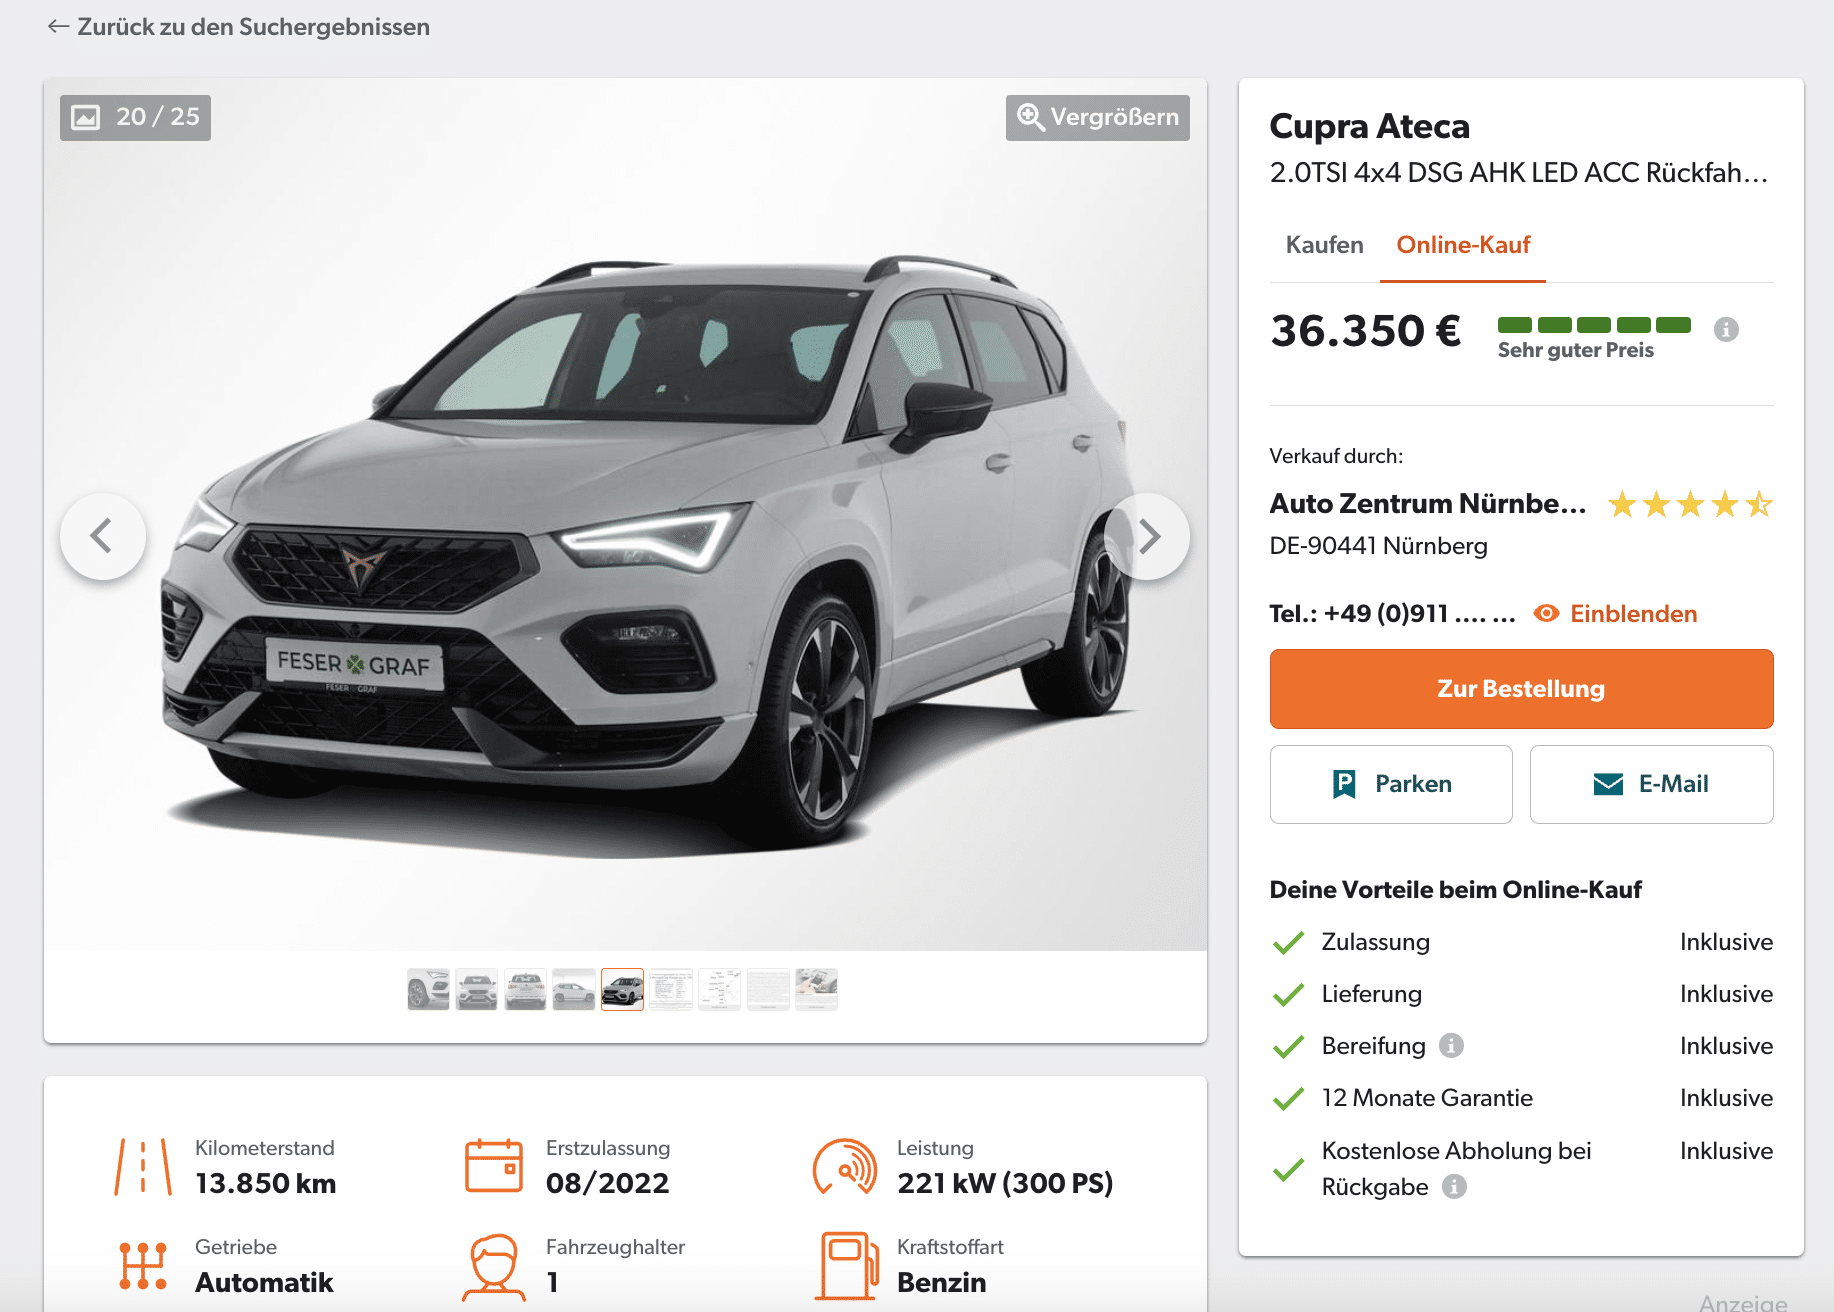Image resolution: width=1834 pixels, height=1312 pixels.
Task: Select the fourth gallery thumbnail
Action: click(x=574, y=989)
